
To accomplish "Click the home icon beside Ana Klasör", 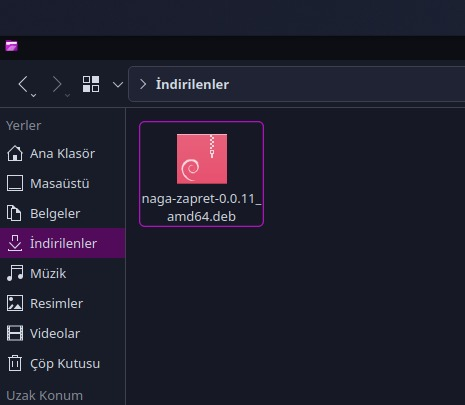I will tap(15, 153).
